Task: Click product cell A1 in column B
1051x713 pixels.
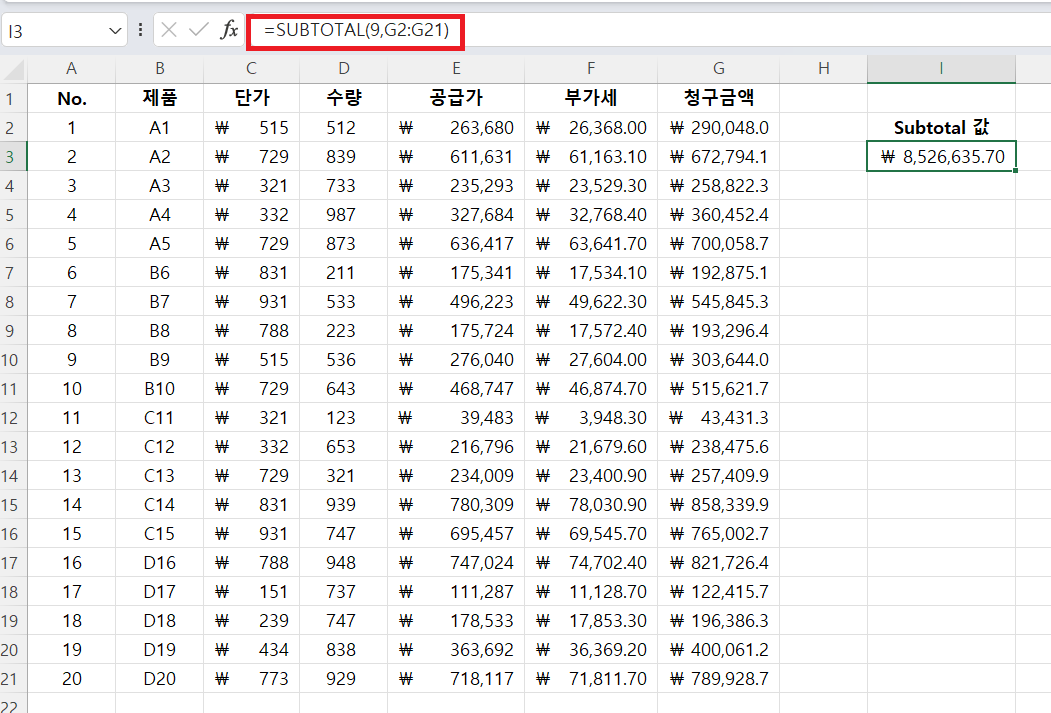Action: click(x=160, y=127)
